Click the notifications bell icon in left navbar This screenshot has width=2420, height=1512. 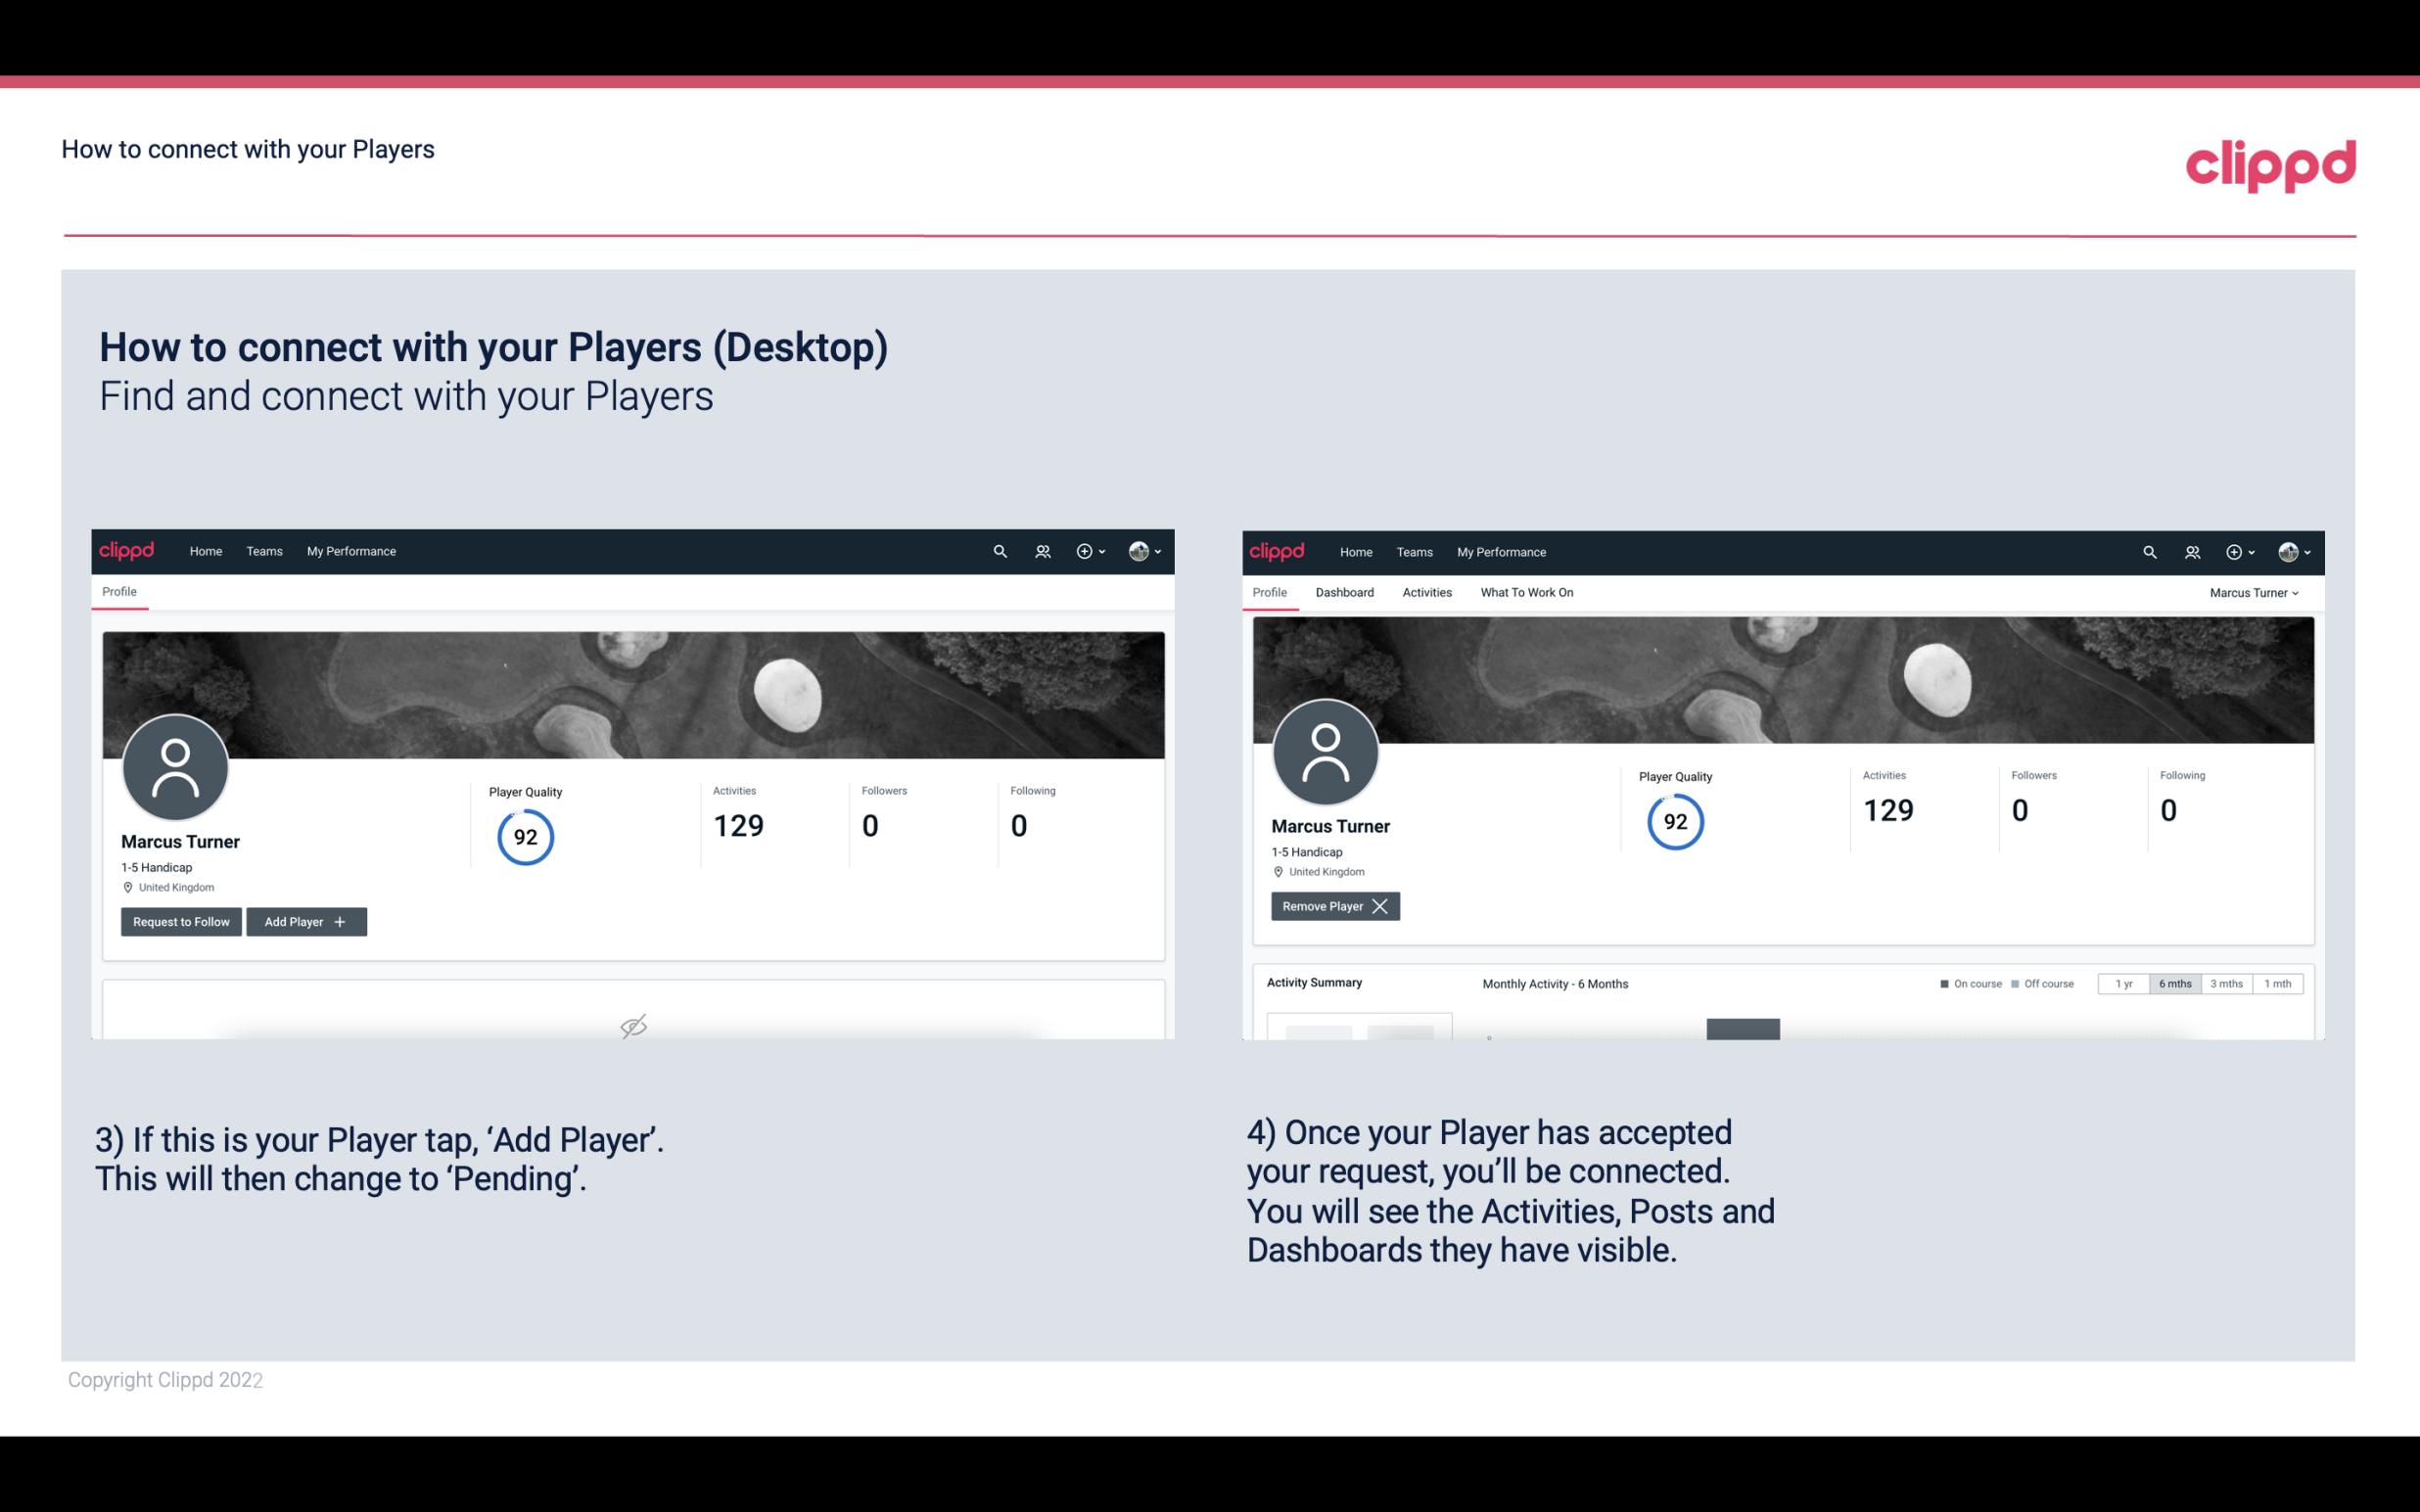1042,550
